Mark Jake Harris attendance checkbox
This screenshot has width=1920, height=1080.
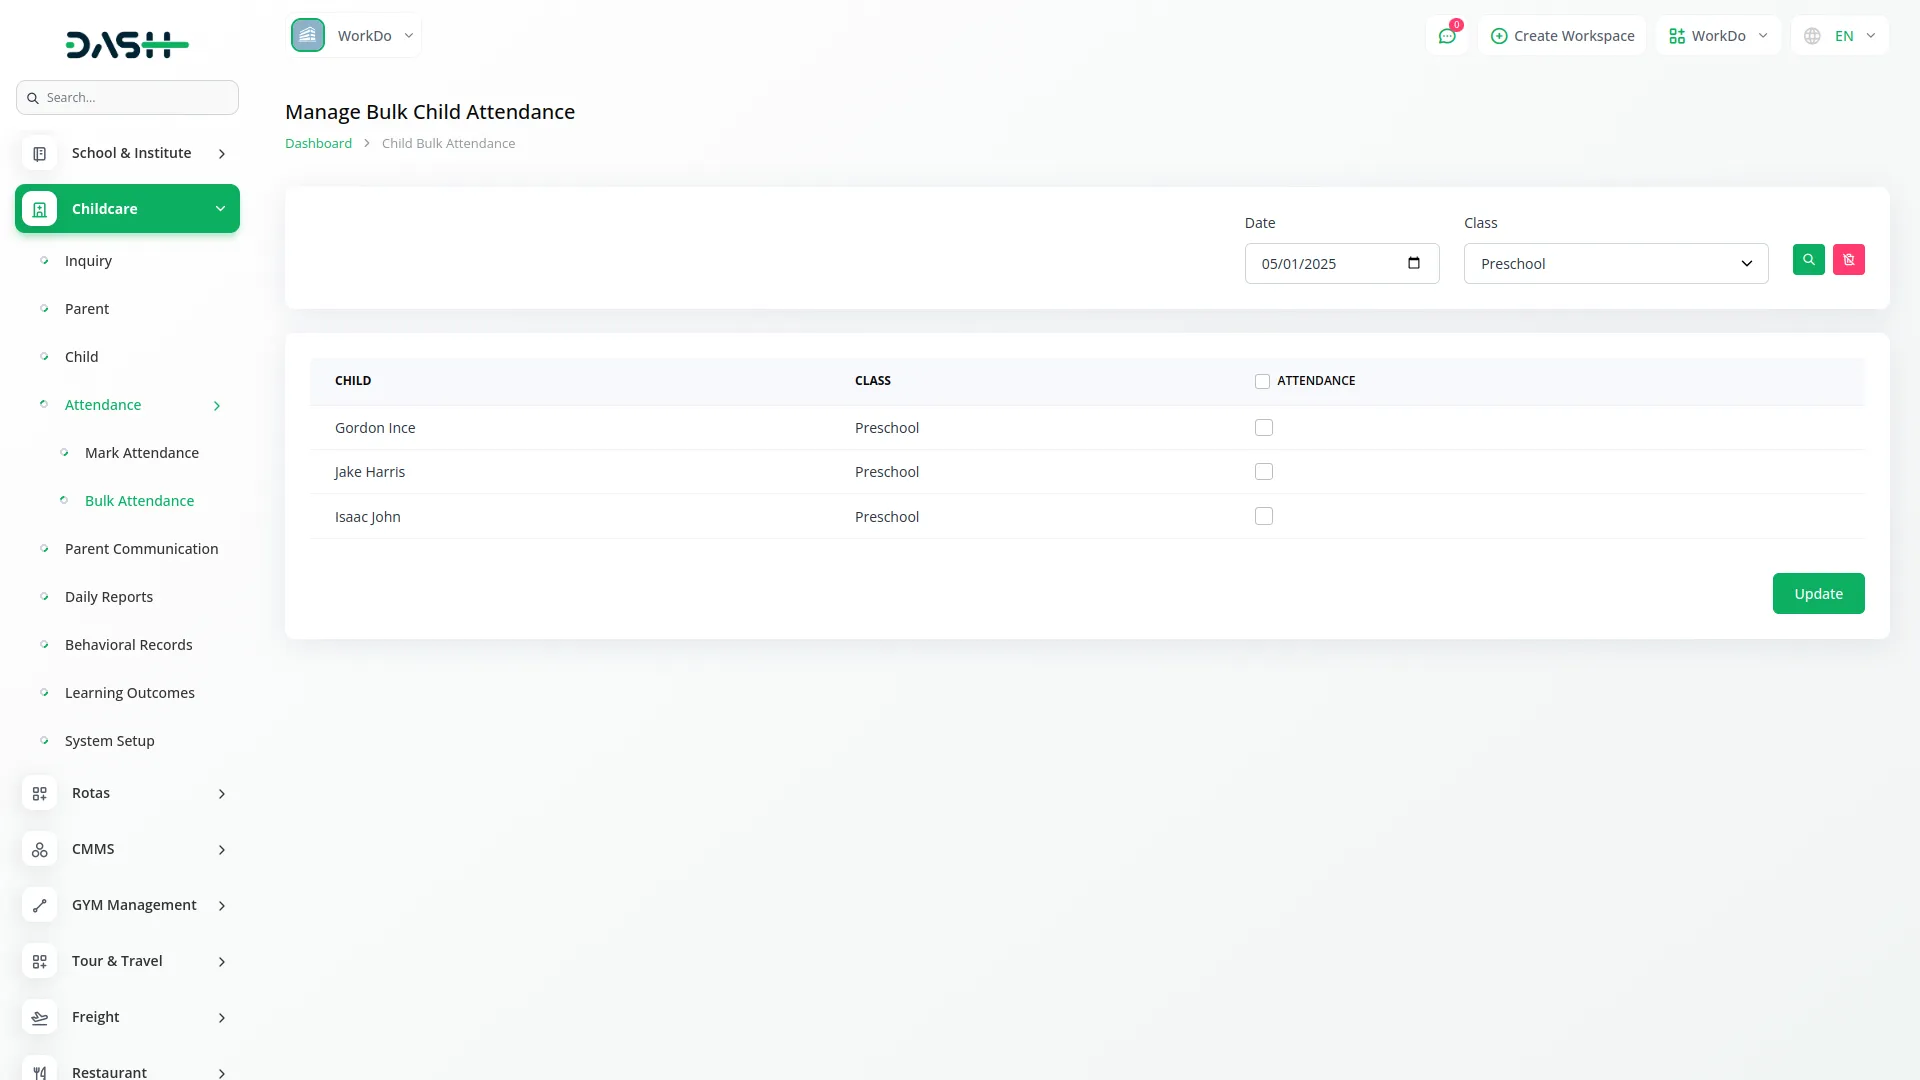point(1264,472)
